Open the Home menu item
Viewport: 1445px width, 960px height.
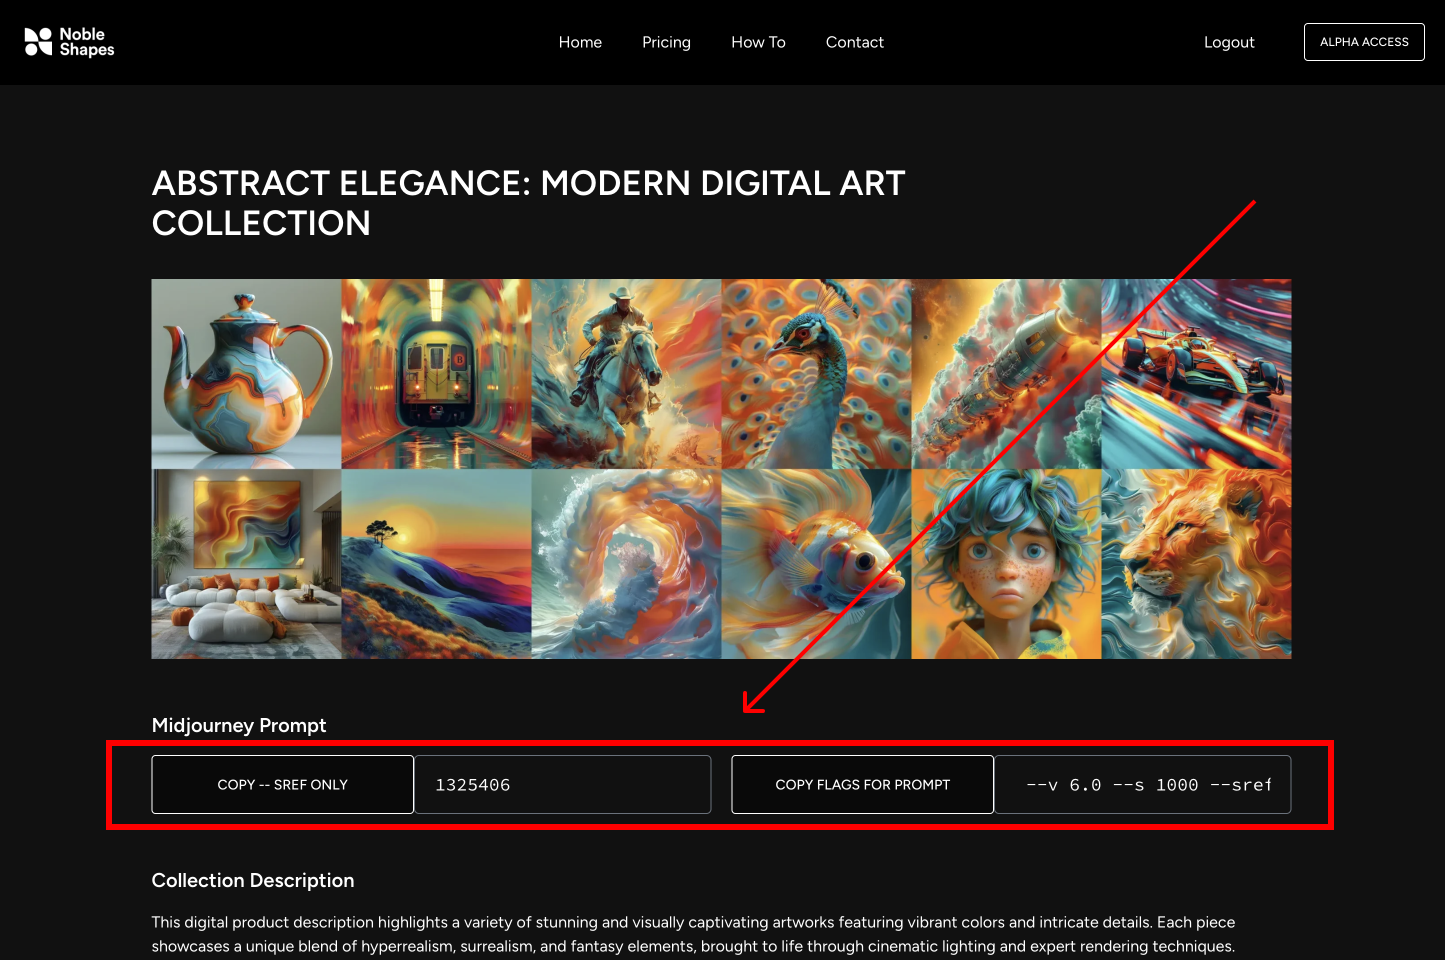[x=580, y=42]
